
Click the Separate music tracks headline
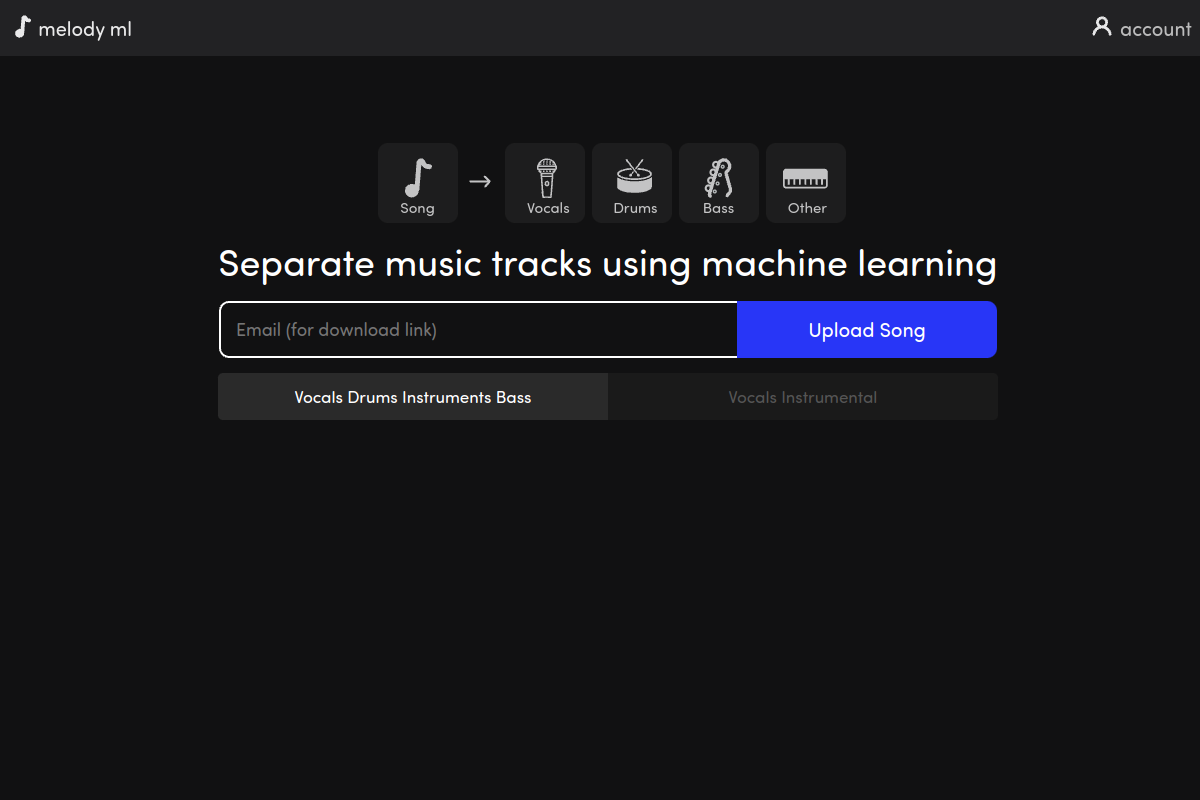pos(608,264)
